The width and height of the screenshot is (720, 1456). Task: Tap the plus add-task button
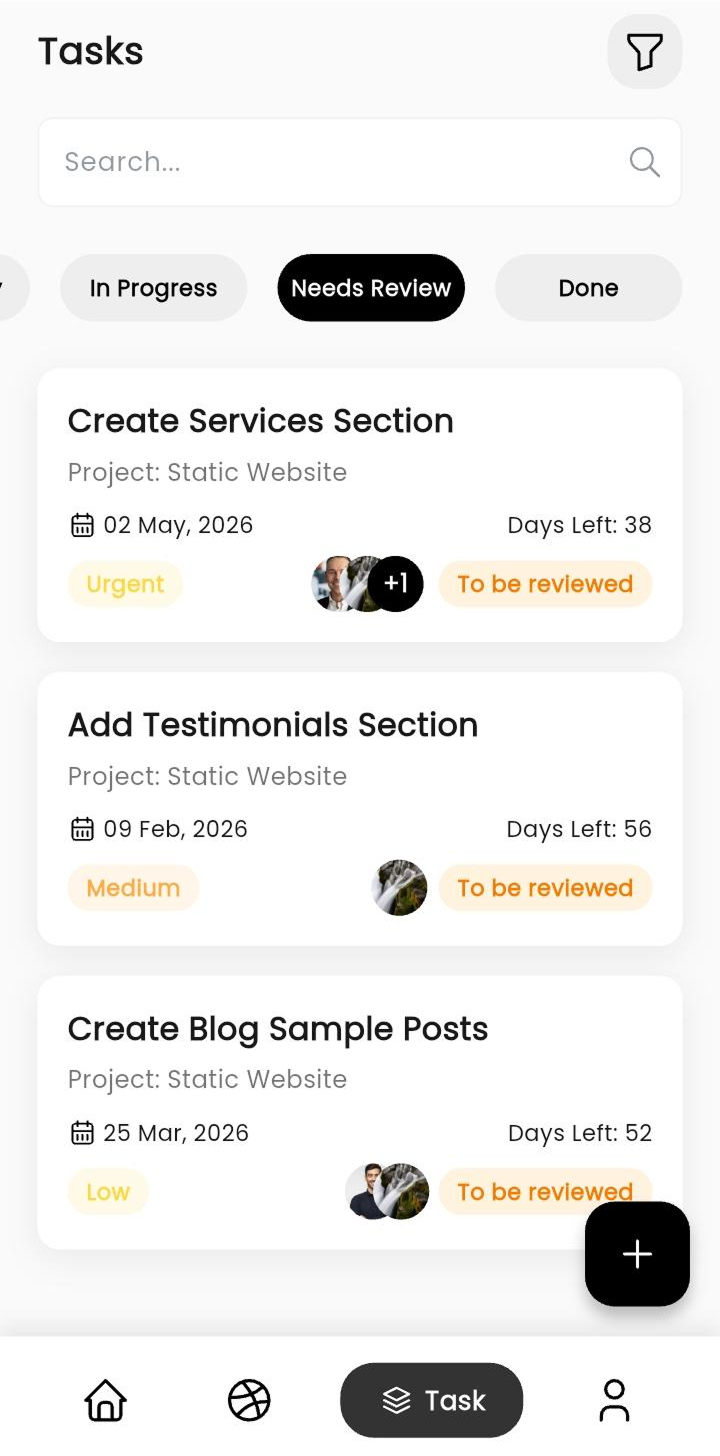pos(637,1254)
